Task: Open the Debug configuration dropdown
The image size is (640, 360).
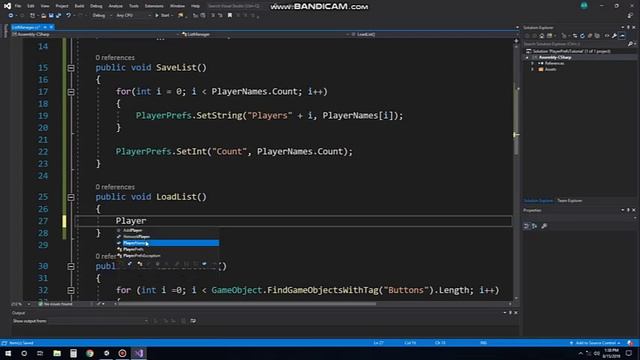Action: 101,16
